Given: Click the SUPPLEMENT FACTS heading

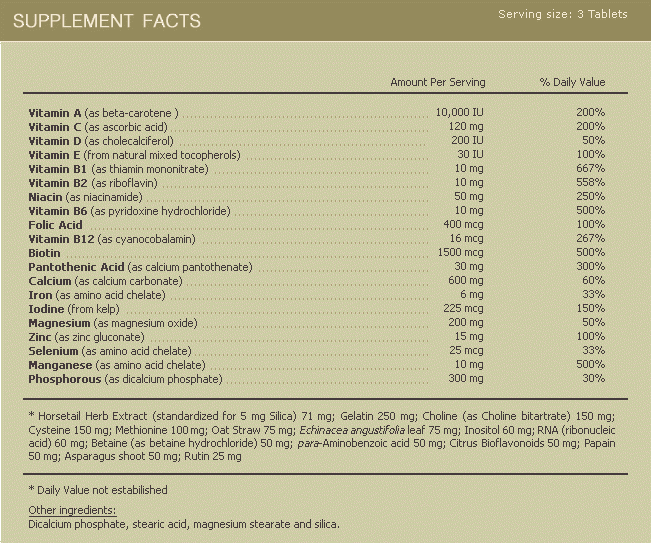Looking at the screenshot, I should click(x=107, y=21).
